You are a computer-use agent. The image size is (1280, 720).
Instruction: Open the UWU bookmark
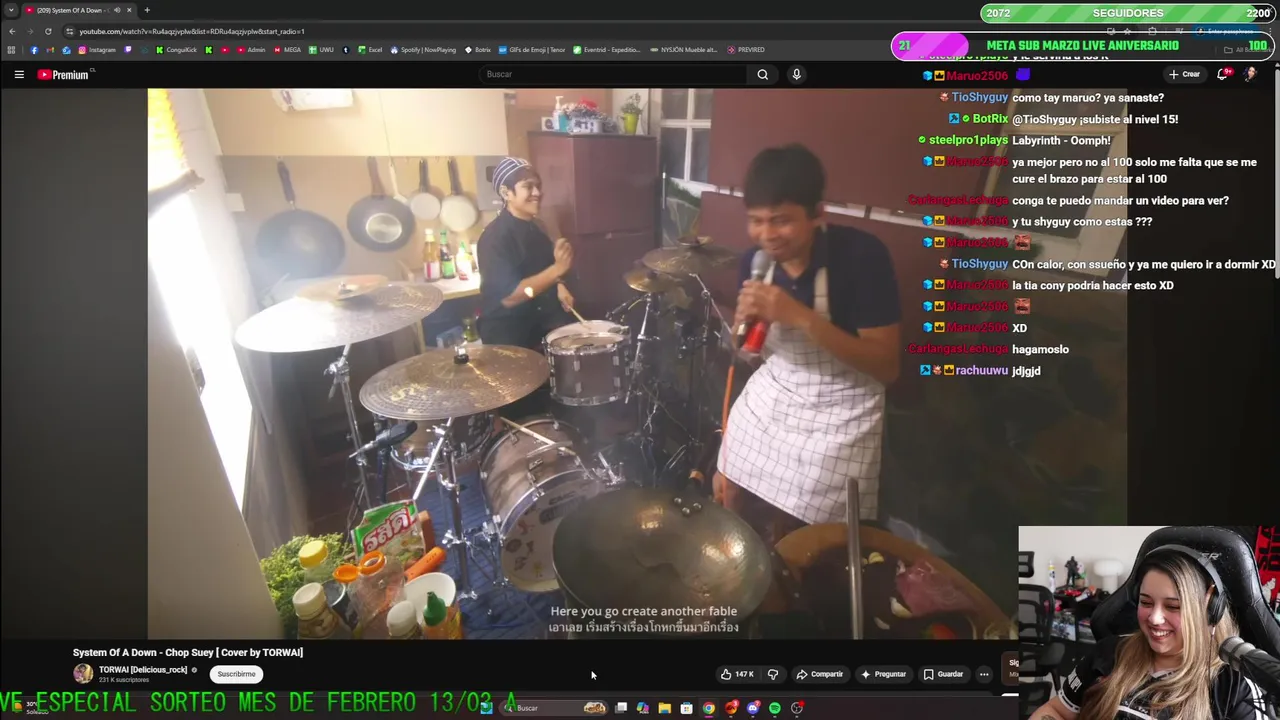click(322, 50)
